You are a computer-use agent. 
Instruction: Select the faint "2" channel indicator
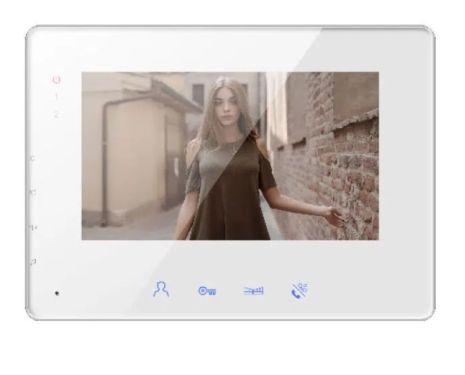56,115
